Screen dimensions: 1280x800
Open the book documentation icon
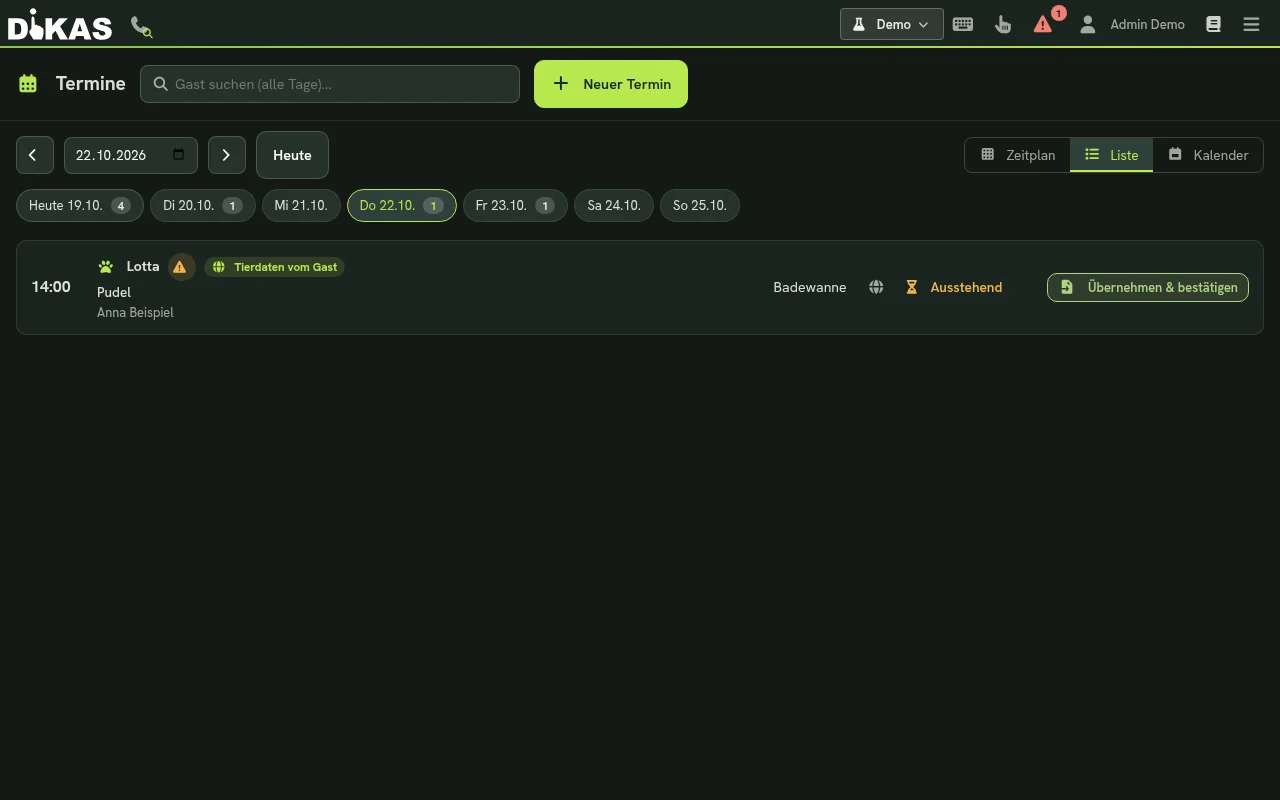pyautogui.click(x=1213, y=24)
